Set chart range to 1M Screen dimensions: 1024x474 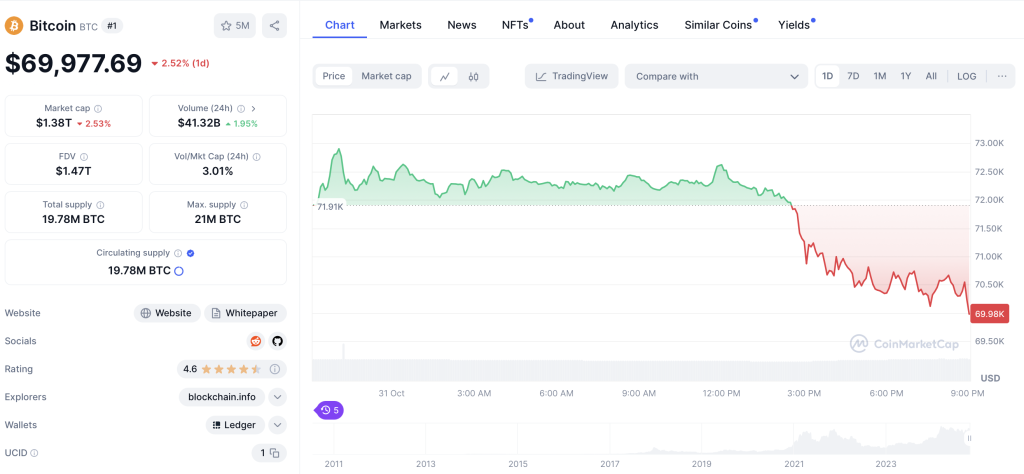pyautogui.click(x=880, y=76)
